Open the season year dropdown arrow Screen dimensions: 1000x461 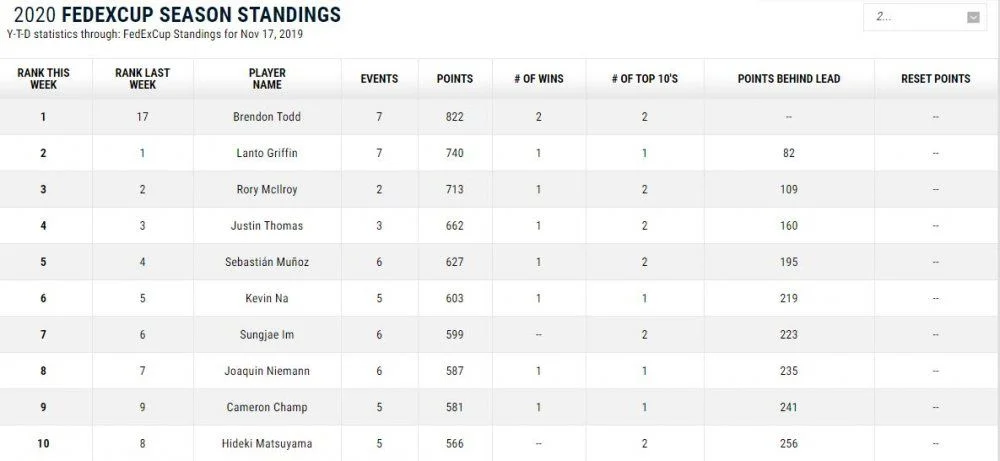pos(973,18)
